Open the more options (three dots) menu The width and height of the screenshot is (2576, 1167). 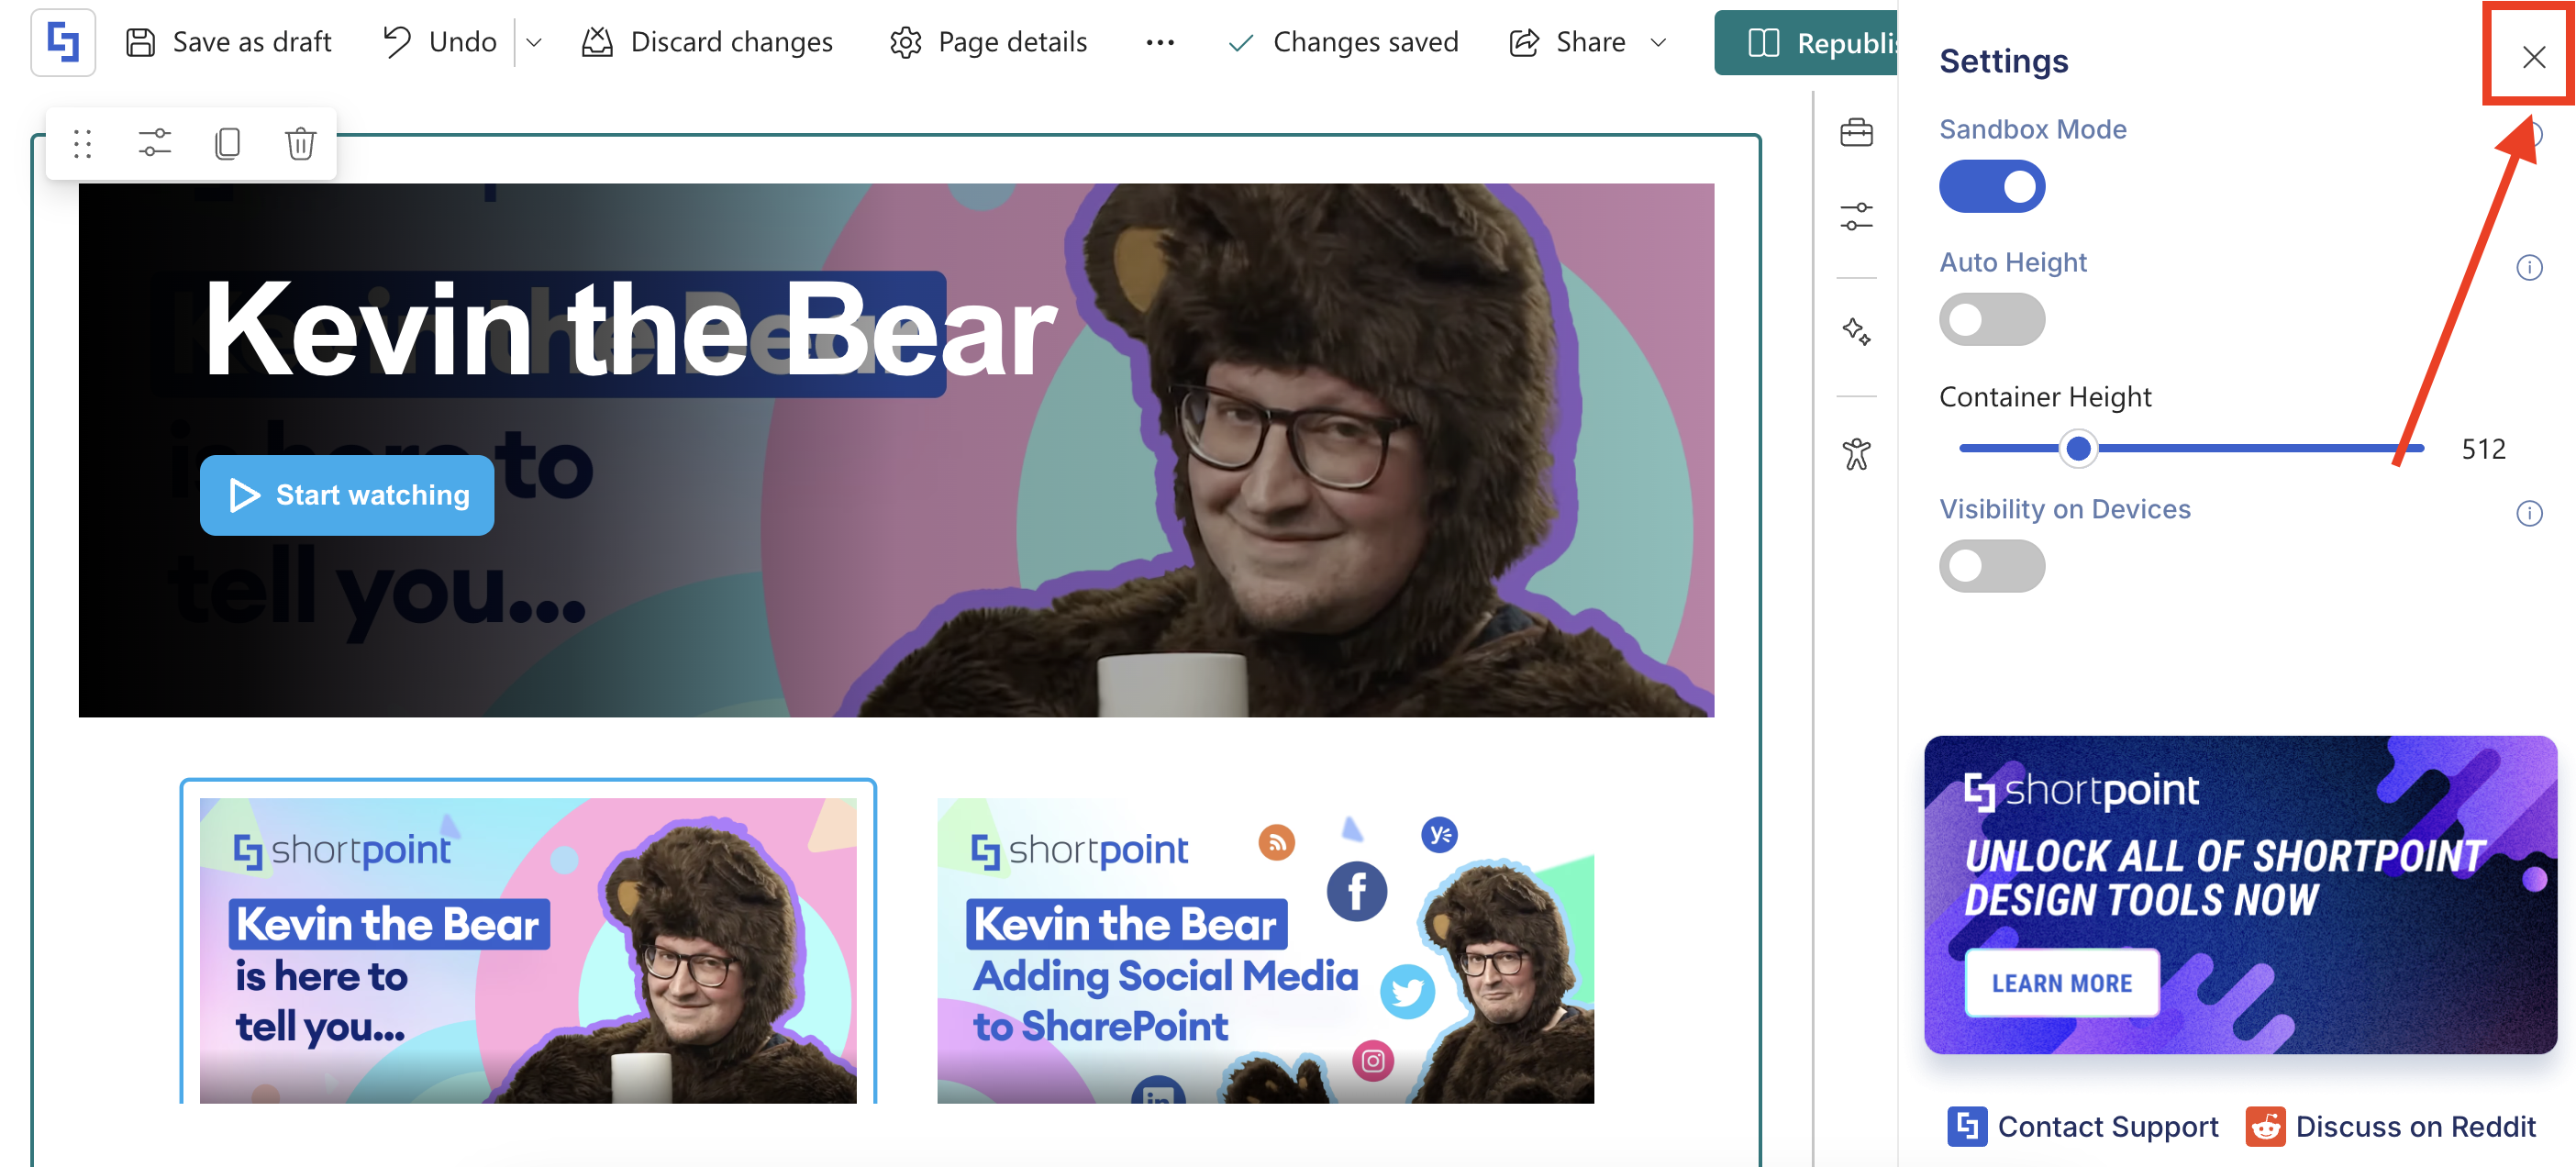[x=1159, y=43]
